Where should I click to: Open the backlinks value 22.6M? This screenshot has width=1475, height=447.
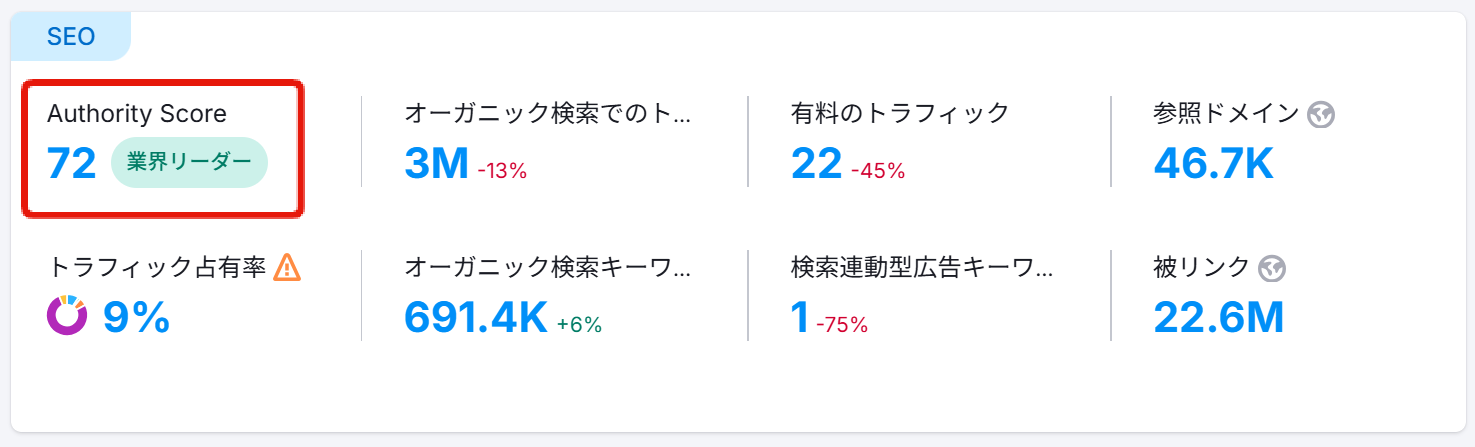click(x=1218, y=317)
